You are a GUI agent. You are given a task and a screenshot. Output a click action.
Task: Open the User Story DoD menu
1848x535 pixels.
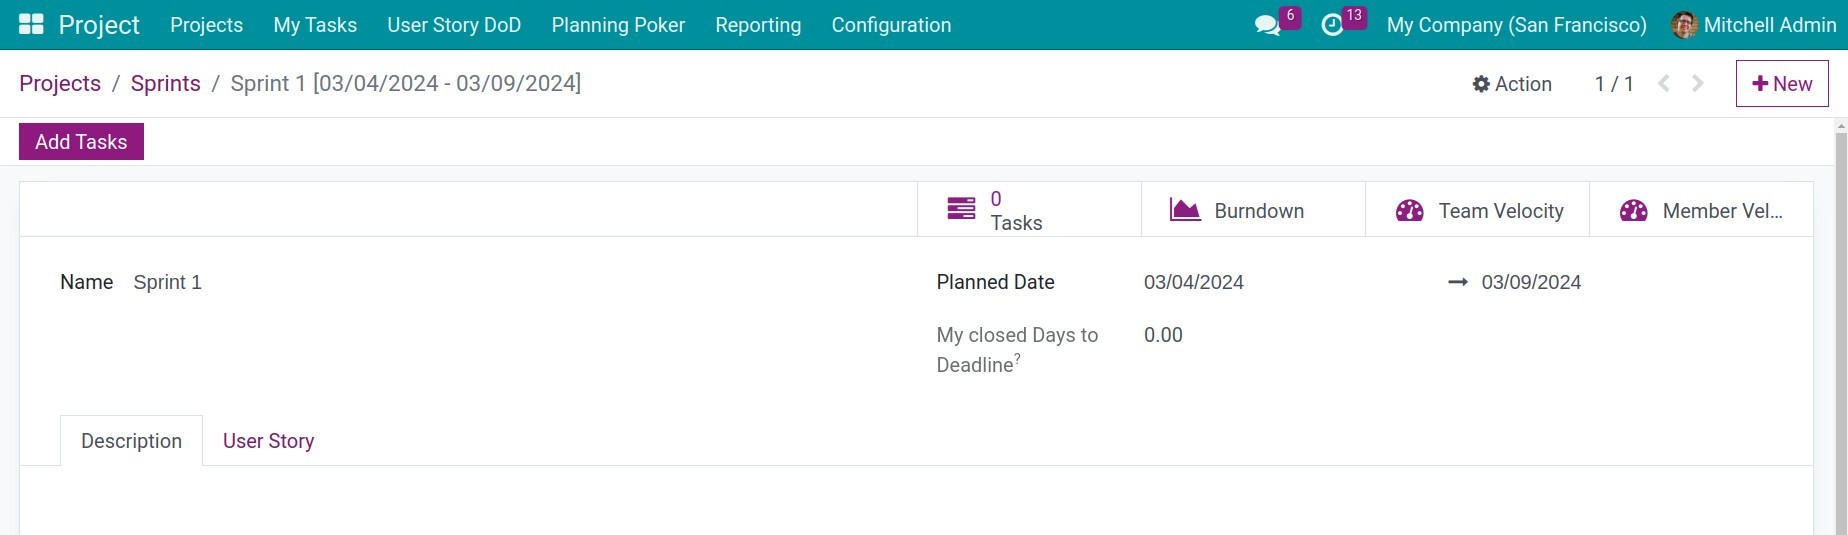click(x=454, y=25)
